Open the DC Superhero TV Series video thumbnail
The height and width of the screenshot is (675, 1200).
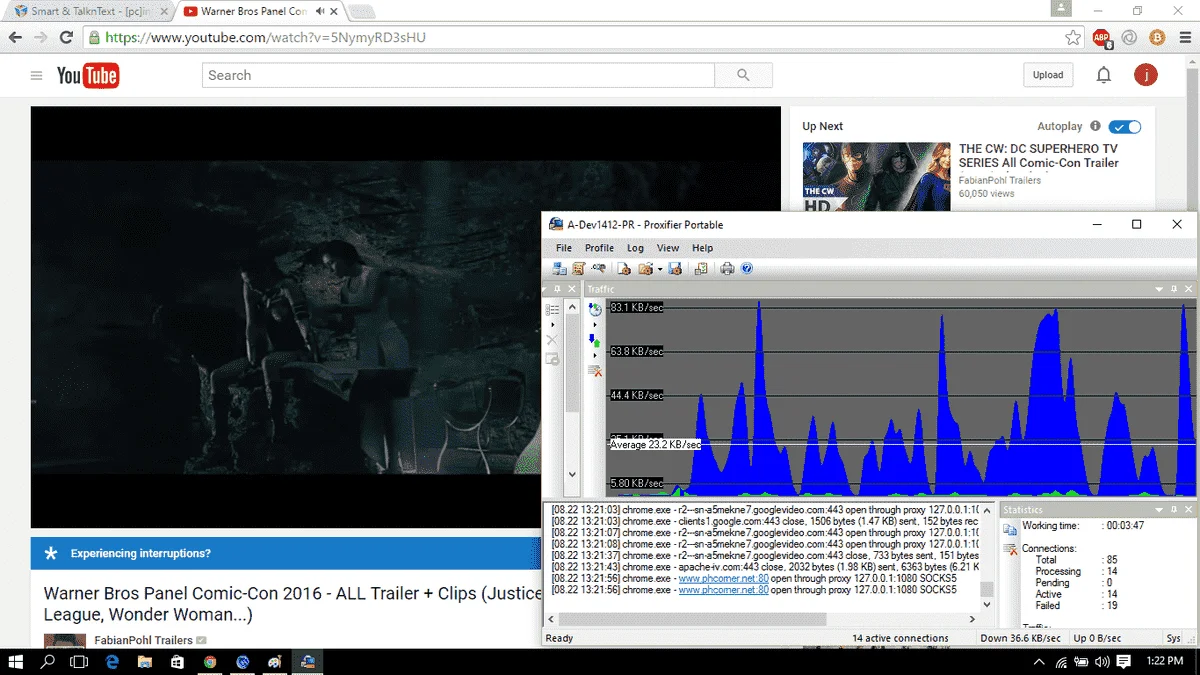(876, 177)
